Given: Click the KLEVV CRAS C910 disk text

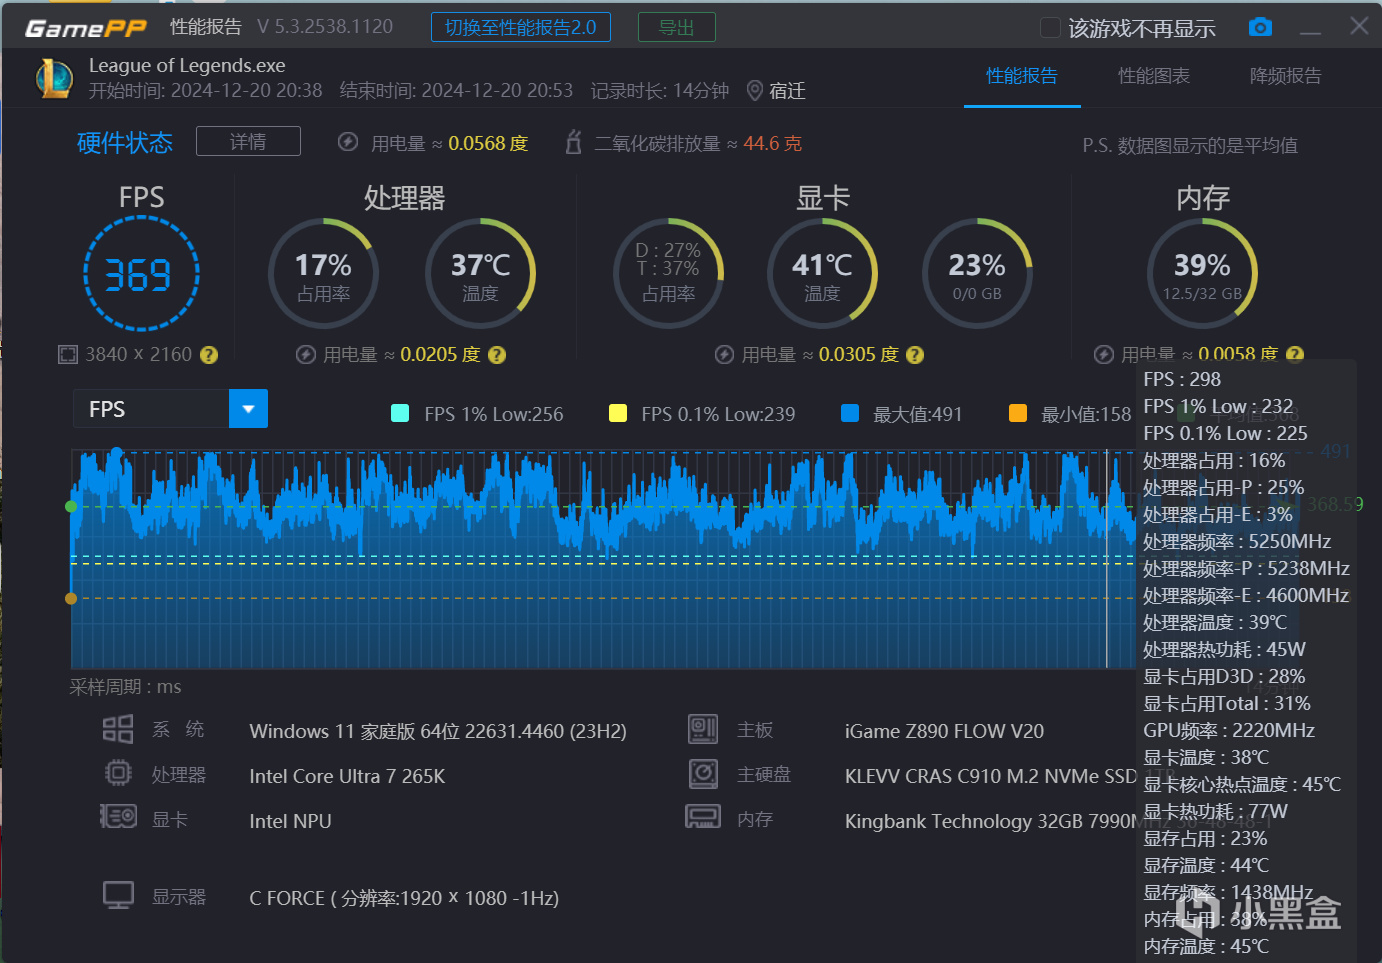Looking at the screenshot, I should click(x=991, y=776).
